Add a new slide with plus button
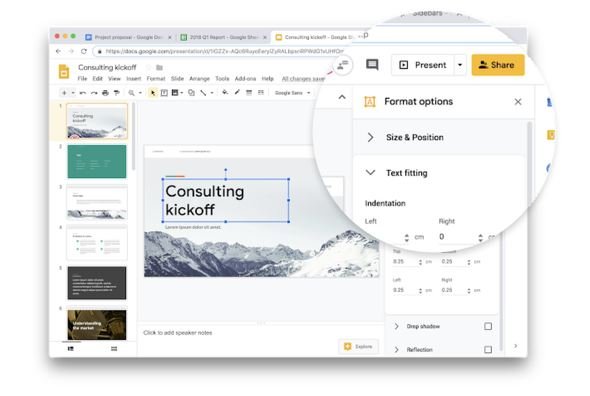 (x=64, y=93)
